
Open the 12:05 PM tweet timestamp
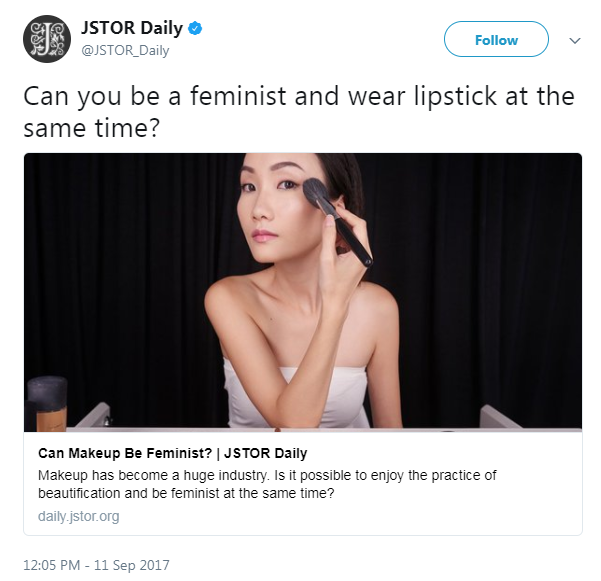pyautogui.click(x=52, y=565)
